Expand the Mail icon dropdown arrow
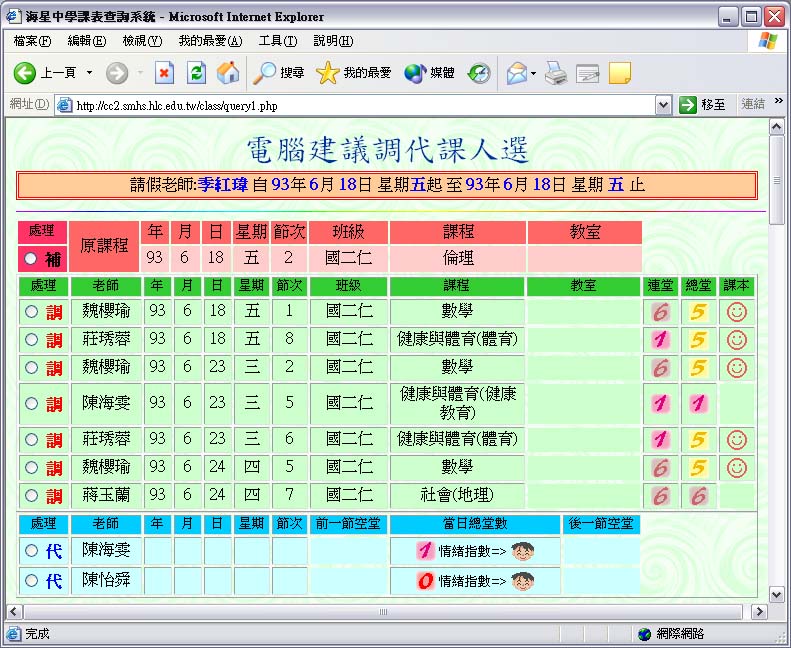The image size is (791, 648). 533,73
